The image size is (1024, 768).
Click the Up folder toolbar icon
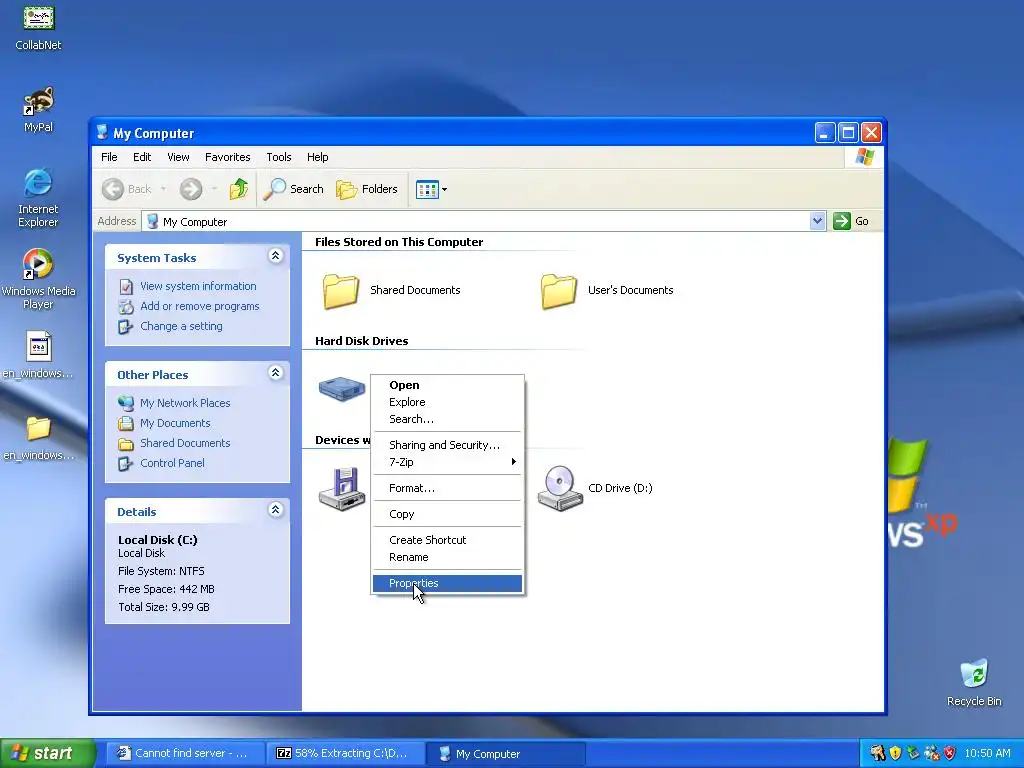point(238,189)
